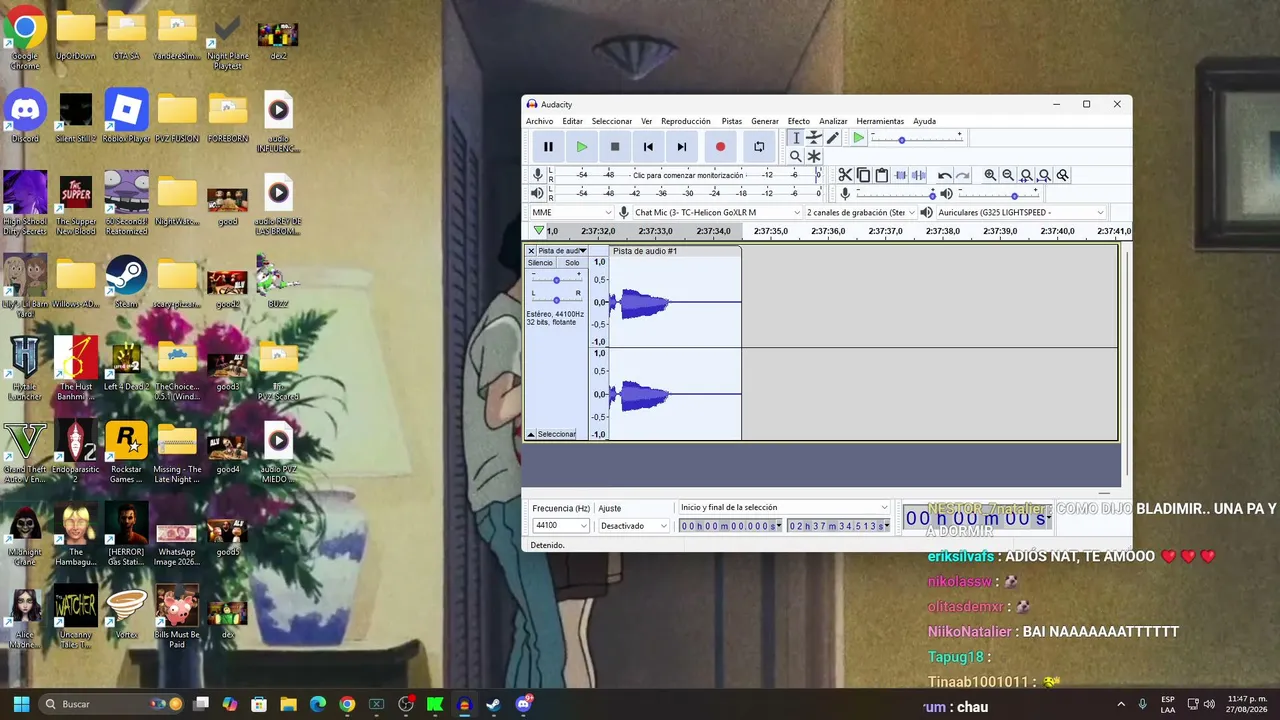This screenshot has width=1280, height=720.
Task: Select the Envelope tool
Action: coord(814,138)
